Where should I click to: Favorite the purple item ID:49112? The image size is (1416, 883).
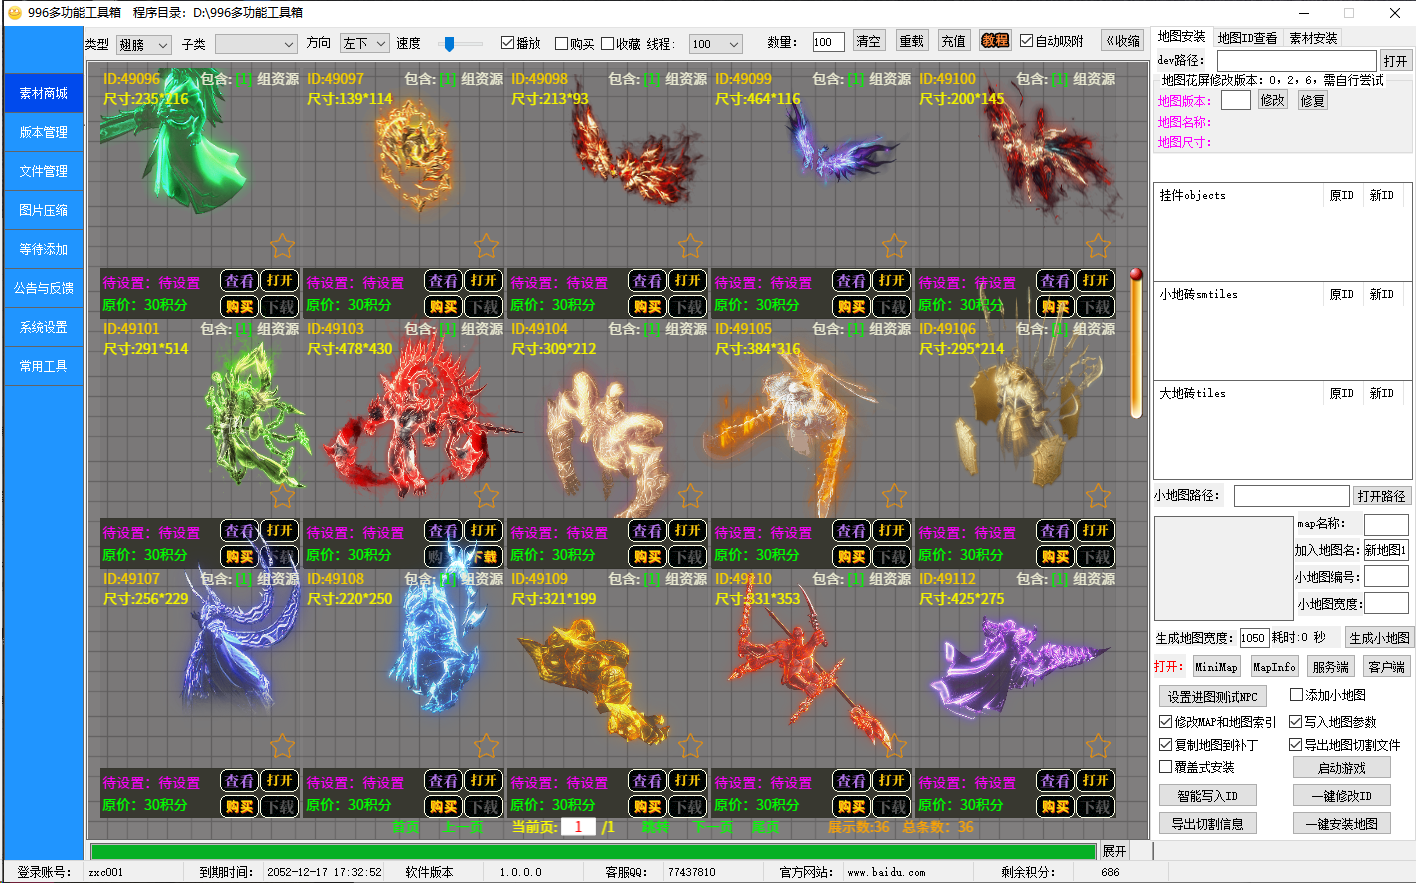pos(1099,745)
